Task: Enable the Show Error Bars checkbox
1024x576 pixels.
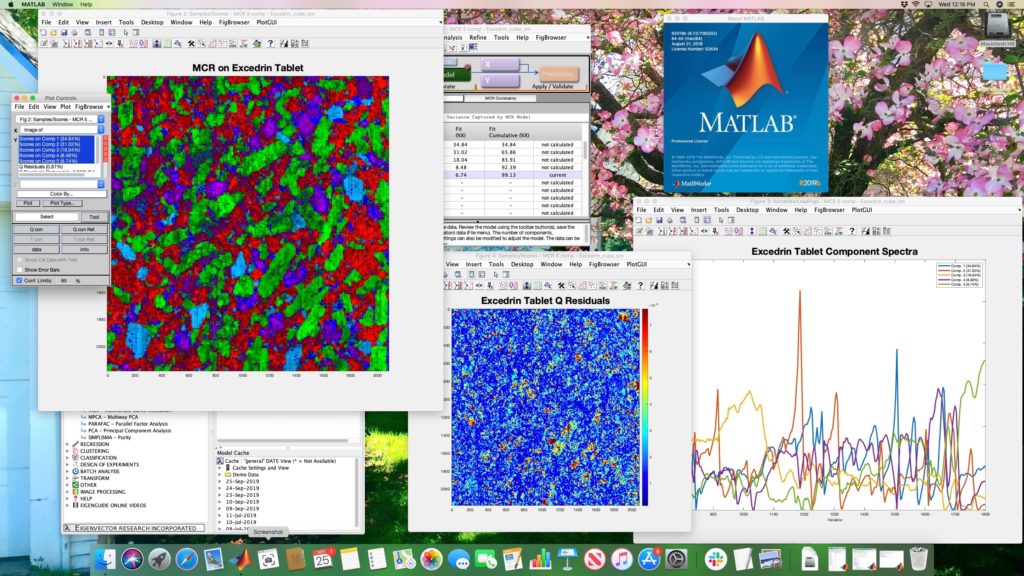Action: point(20,270)
